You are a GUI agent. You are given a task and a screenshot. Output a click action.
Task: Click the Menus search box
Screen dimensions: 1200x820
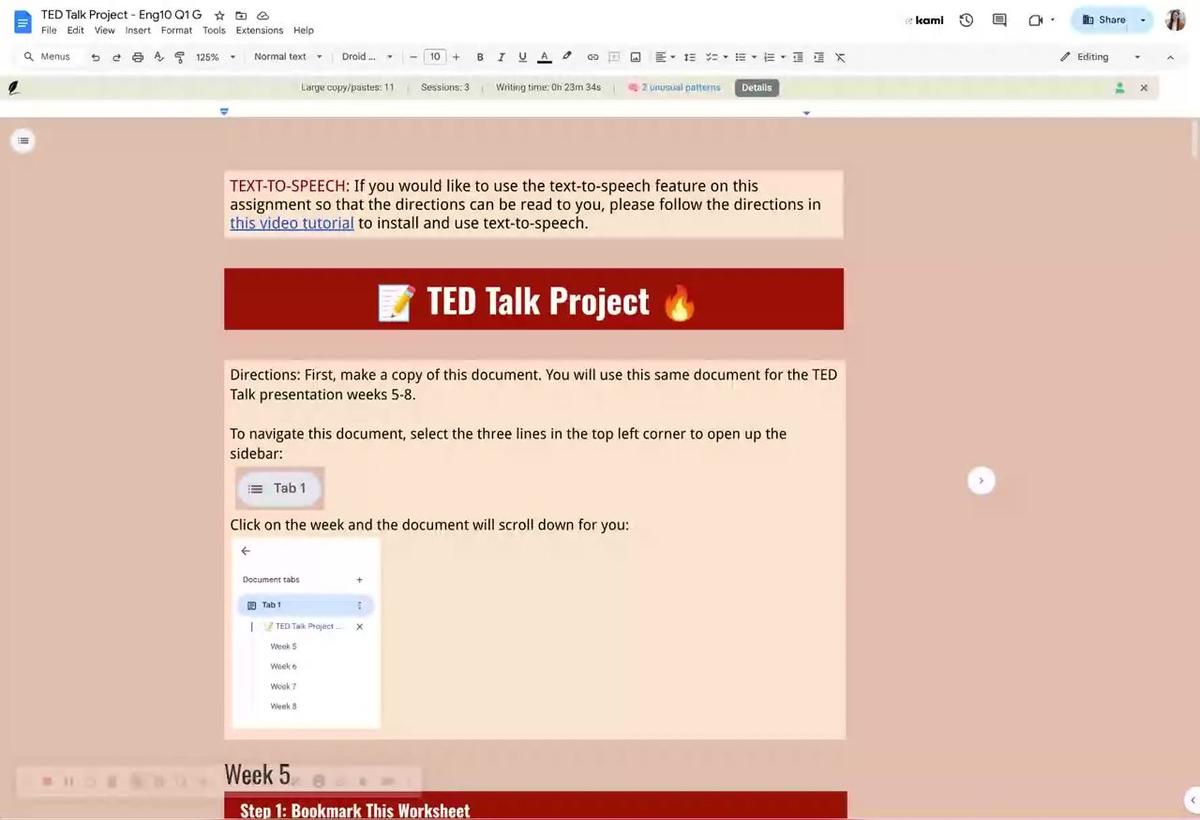48,57
